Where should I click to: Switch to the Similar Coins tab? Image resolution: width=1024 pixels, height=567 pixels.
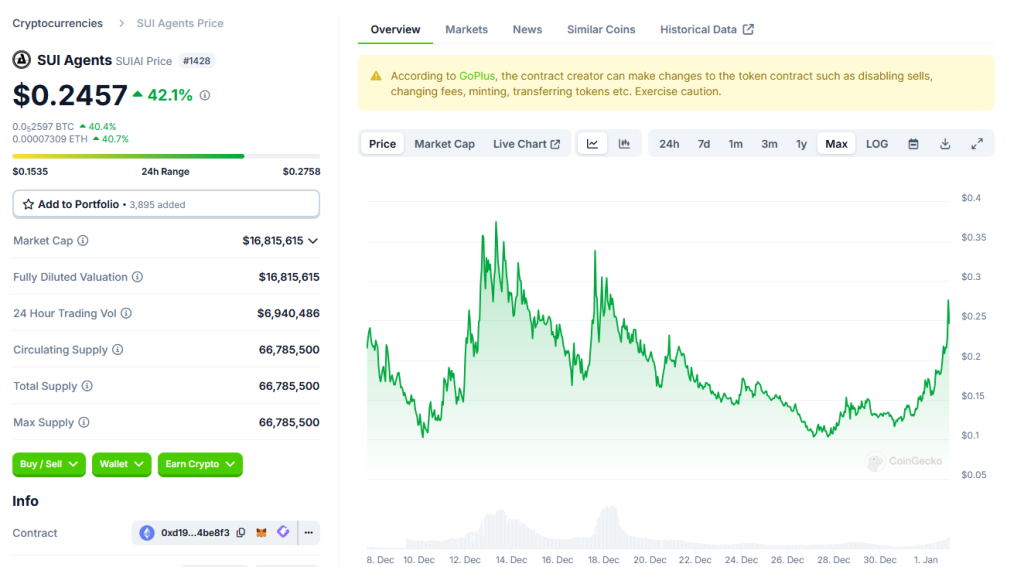click(x=601, y=29)
